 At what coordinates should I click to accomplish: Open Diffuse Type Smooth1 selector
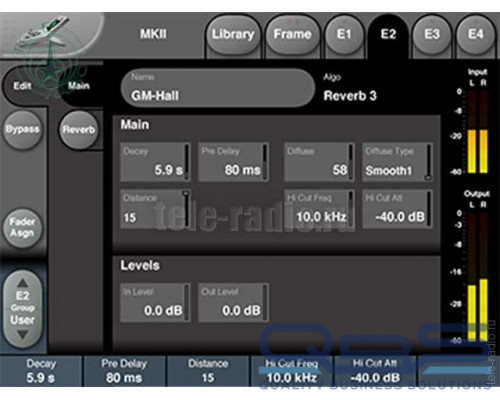click(x=397, y=162)
